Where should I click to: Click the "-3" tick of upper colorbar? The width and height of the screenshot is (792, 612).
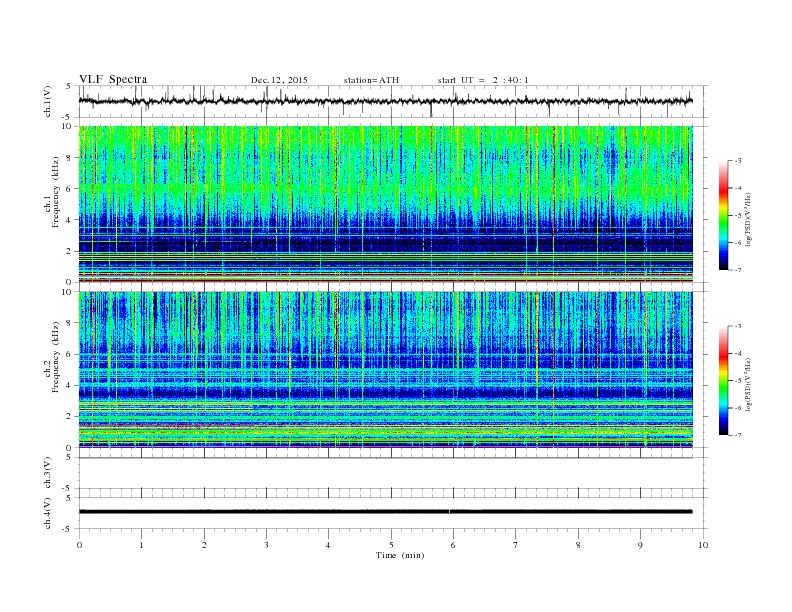click(x=738, y=161)
